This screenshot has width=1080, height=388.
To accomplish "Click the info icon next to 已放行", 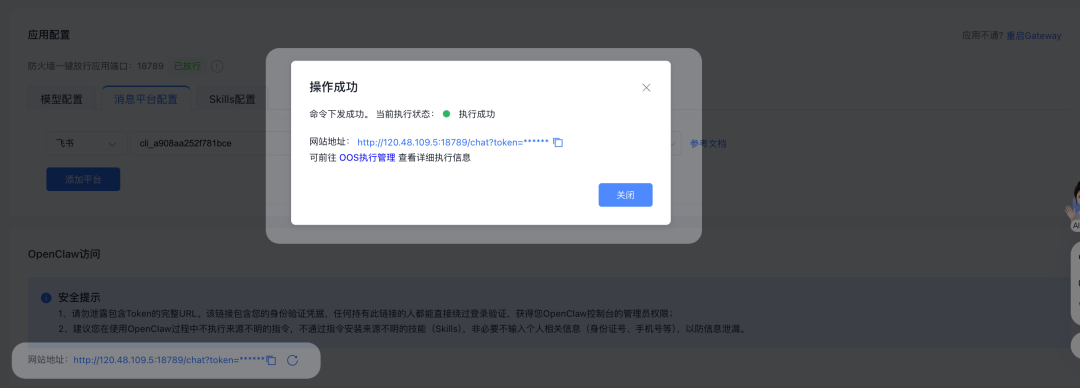I will 216,66.
